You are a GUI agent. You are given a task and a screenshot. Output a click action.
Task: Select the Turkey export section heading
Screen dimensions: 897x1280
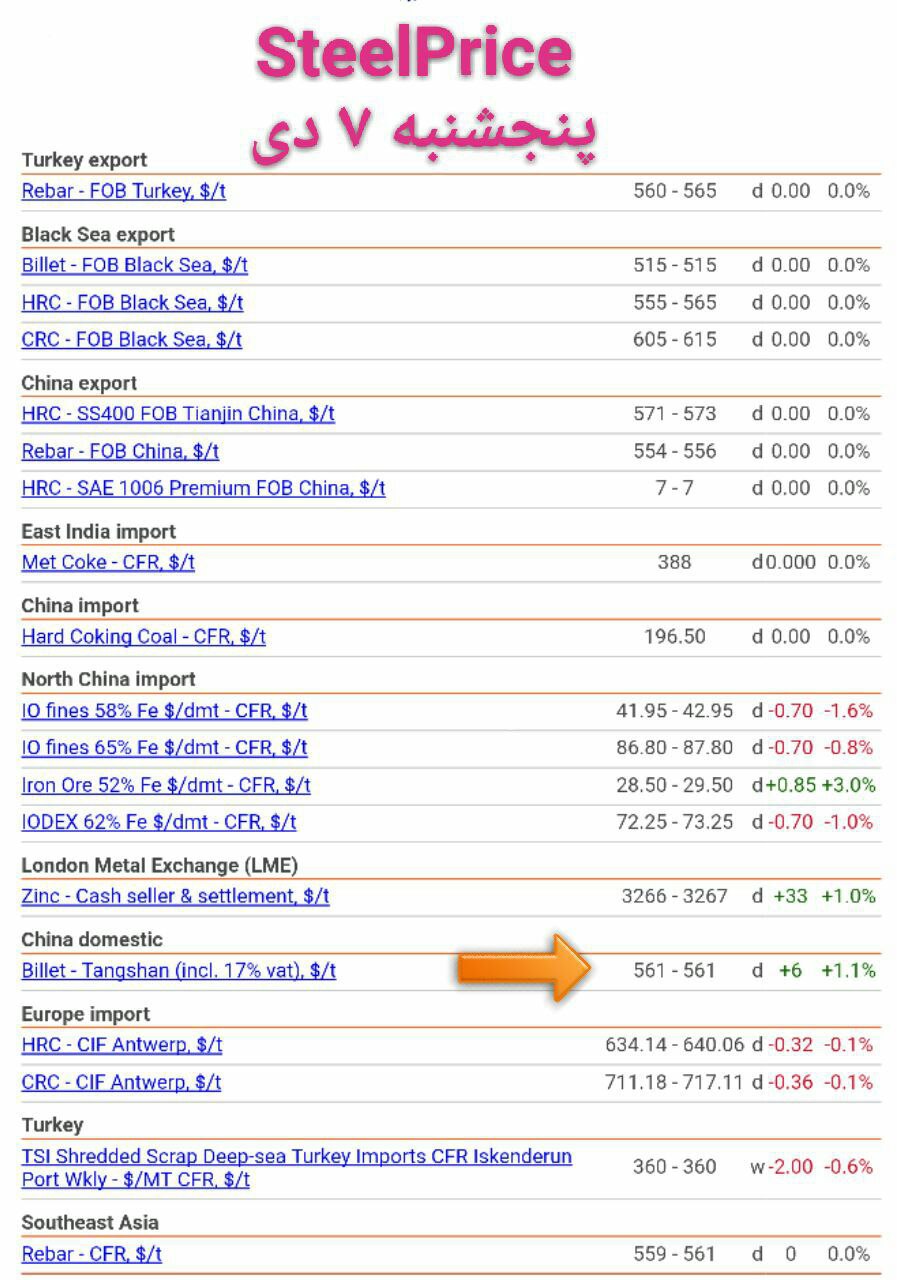click(x=84, y=160)
